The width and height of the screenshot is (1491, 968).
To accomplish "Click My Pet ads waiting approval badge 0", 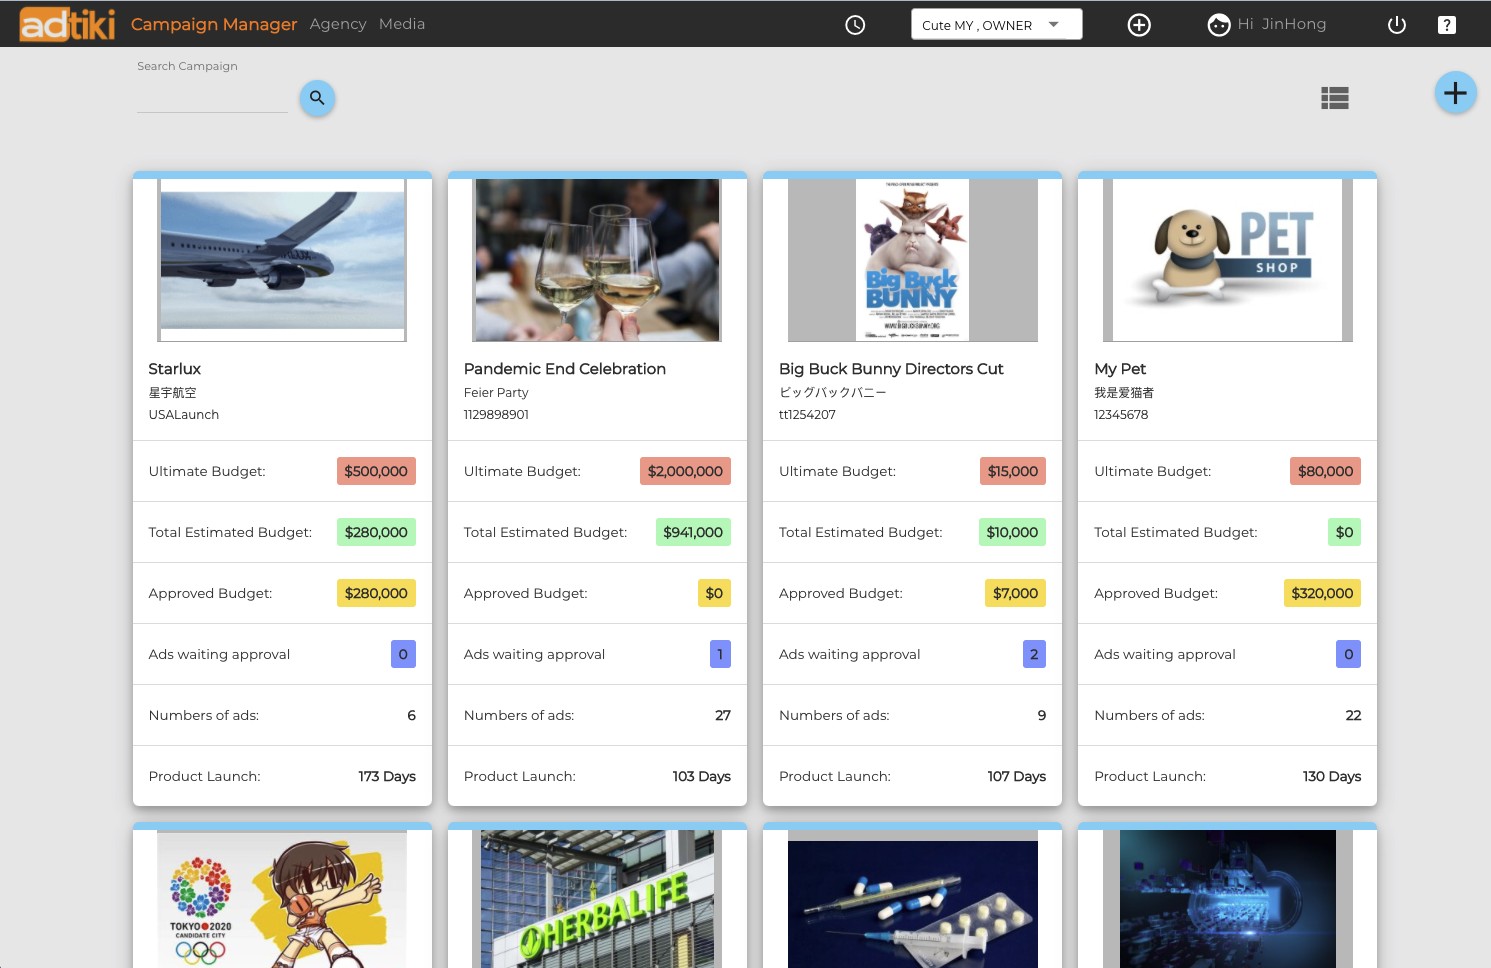I will [x=1348, y=654].
